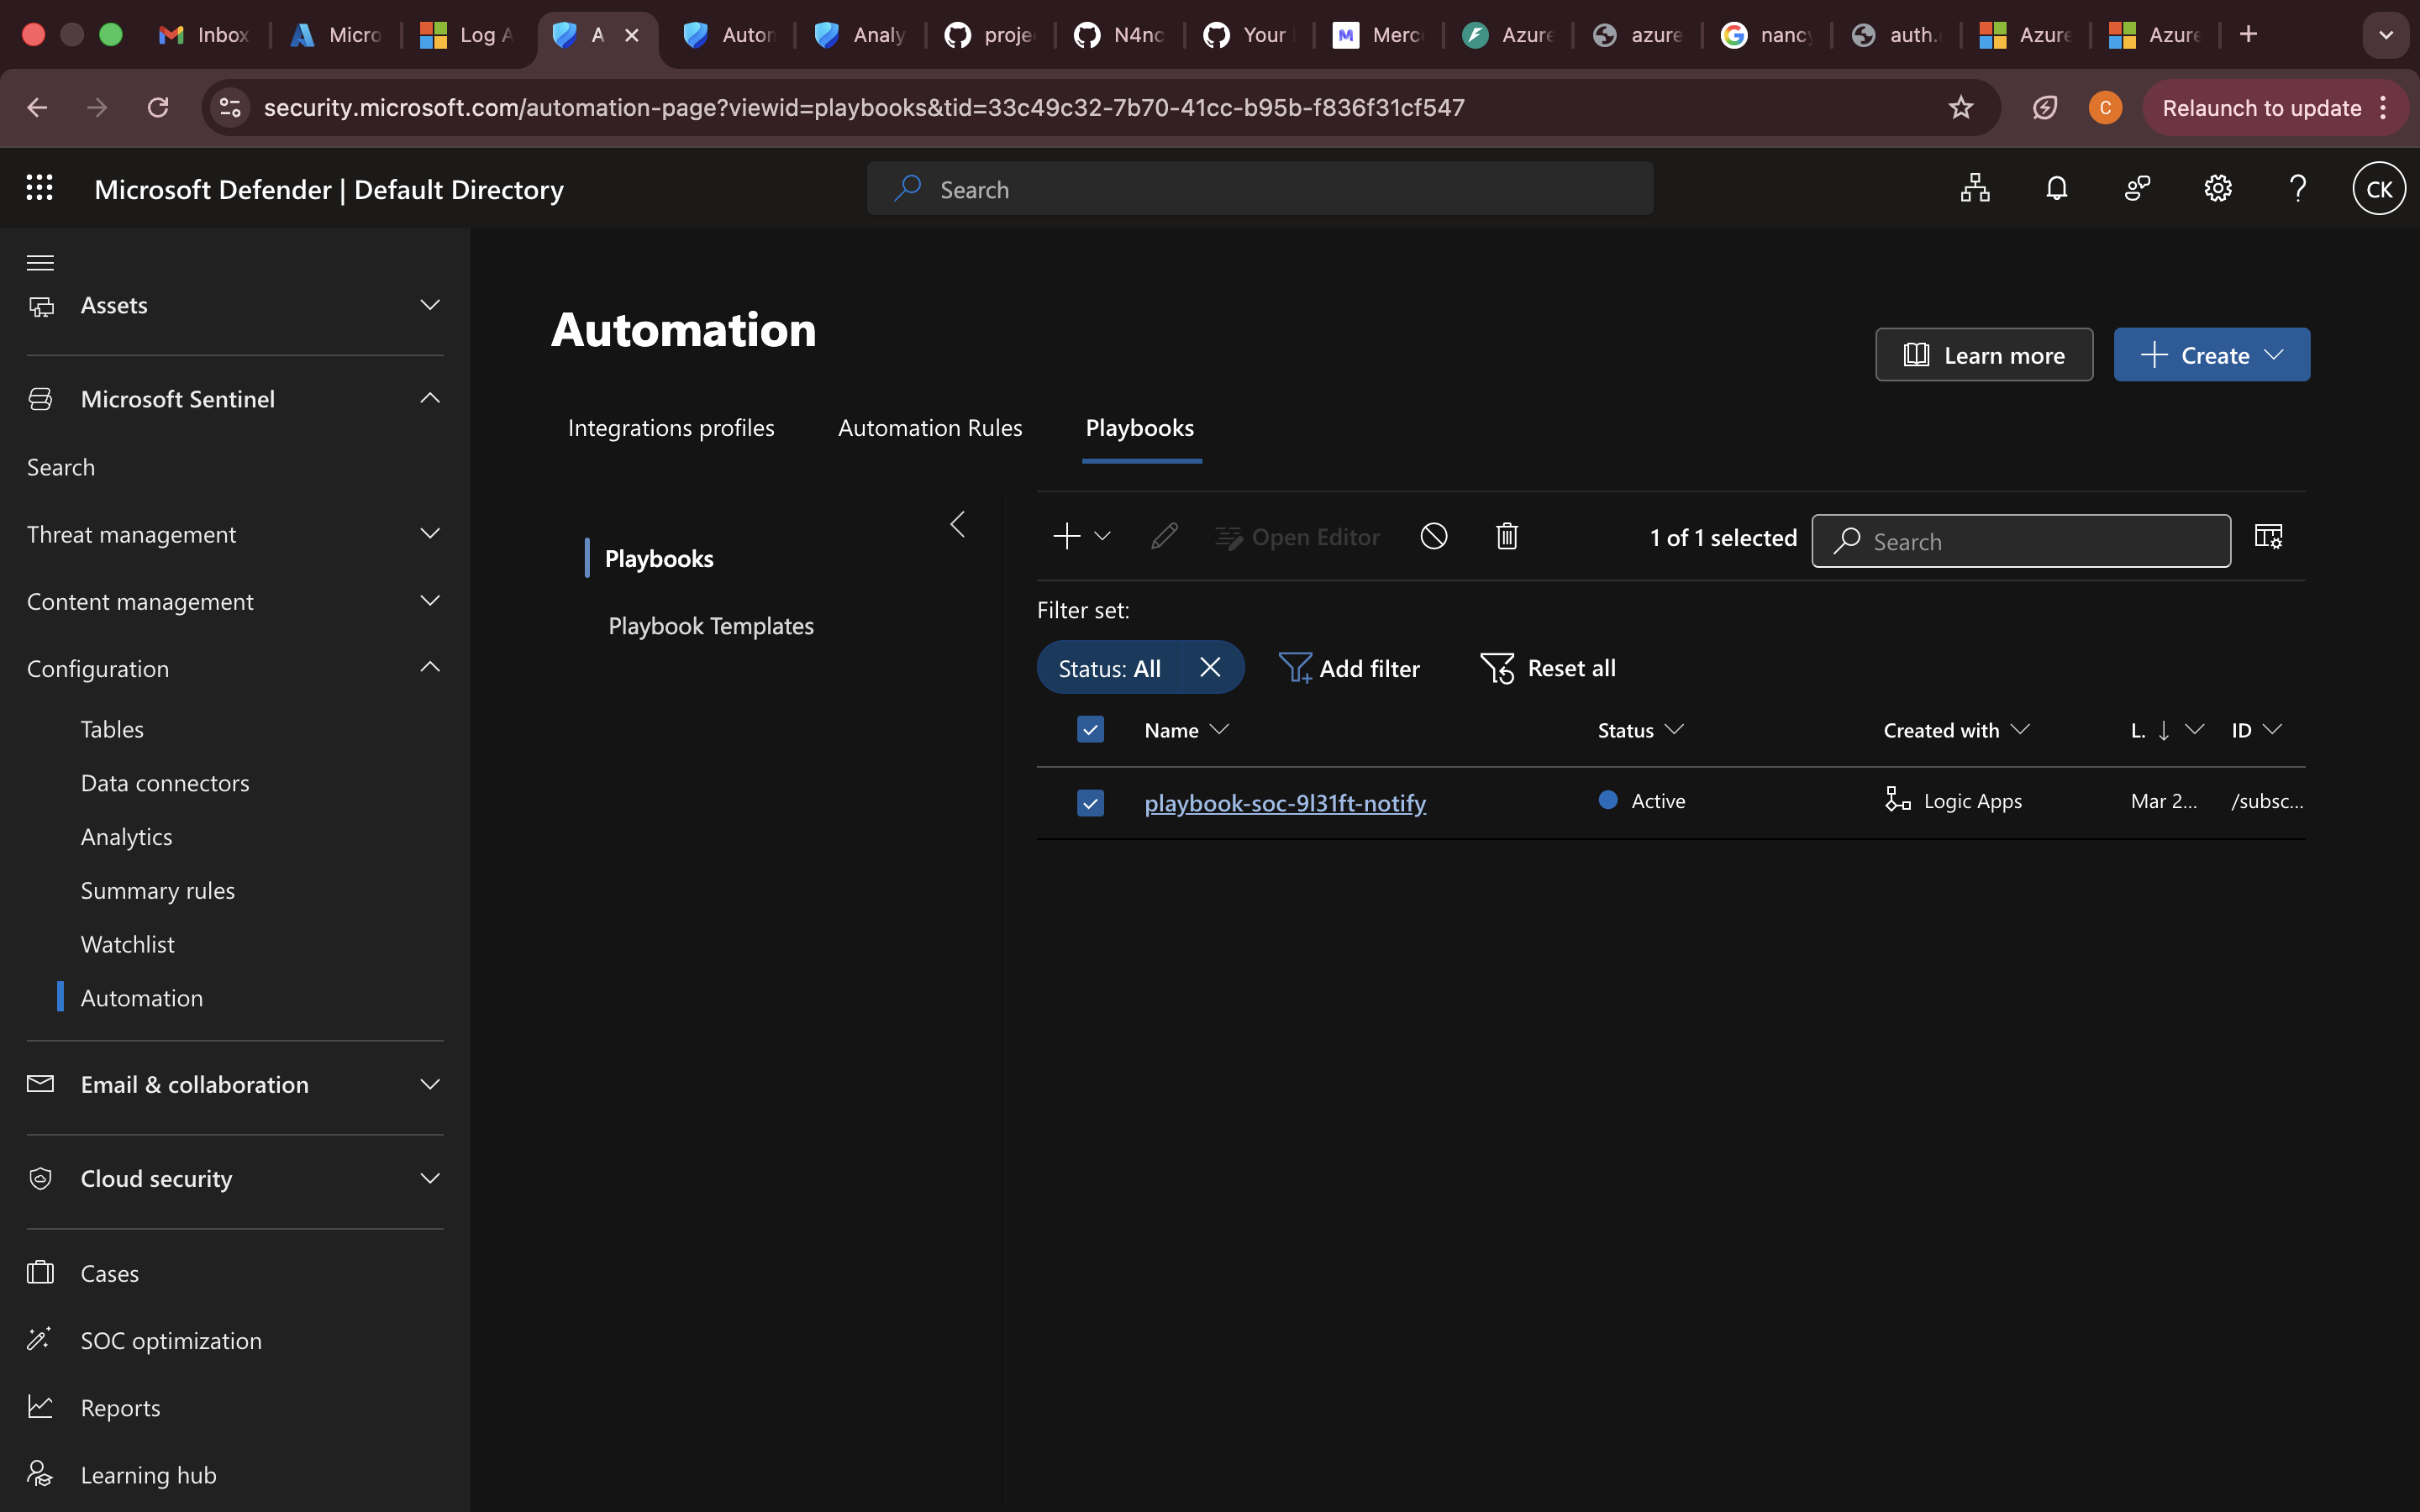Click the help question mark icon
This screenshot has width=2420, height=1512.
[2298, 189]
